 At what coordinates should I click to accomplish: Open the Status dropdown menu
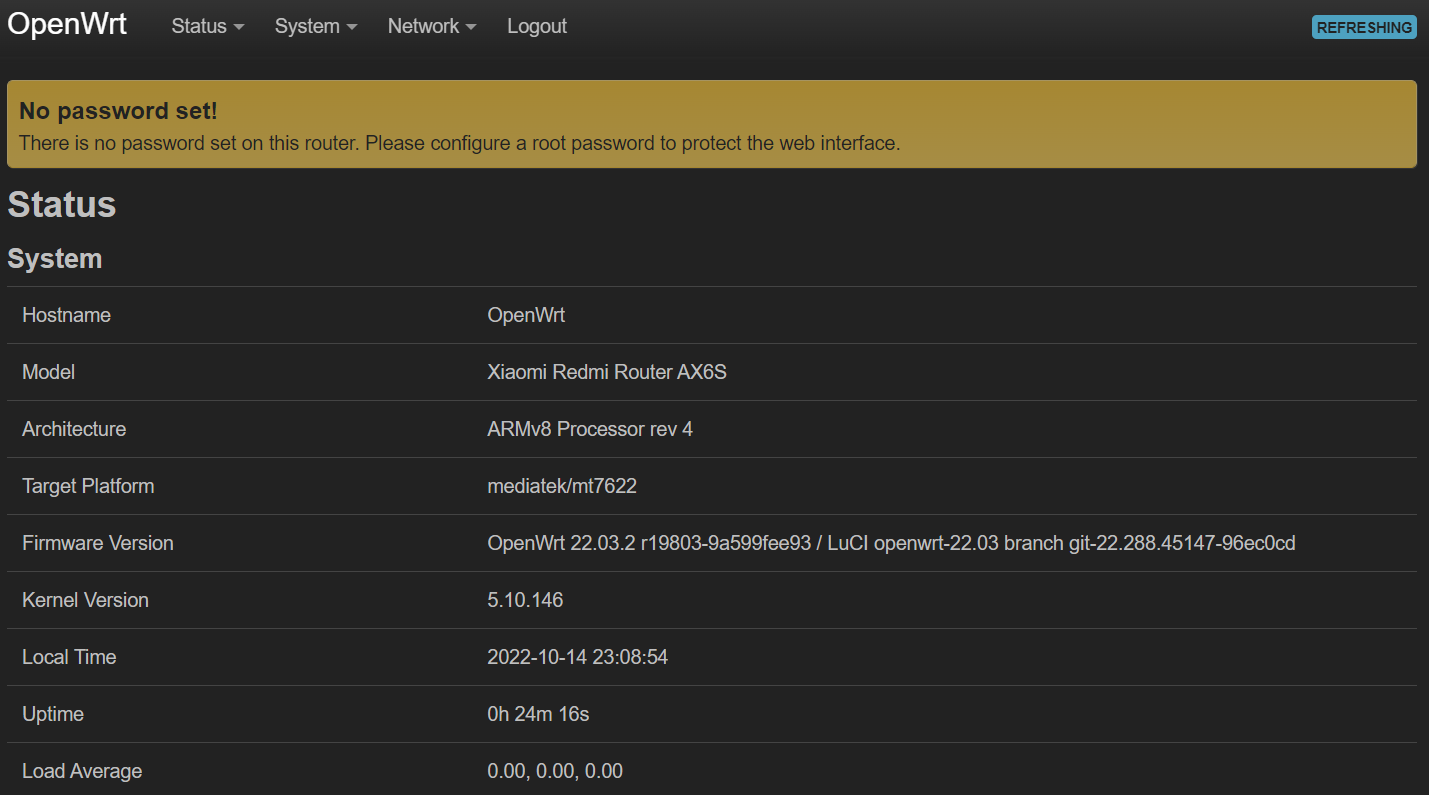(x=208, y=27)
